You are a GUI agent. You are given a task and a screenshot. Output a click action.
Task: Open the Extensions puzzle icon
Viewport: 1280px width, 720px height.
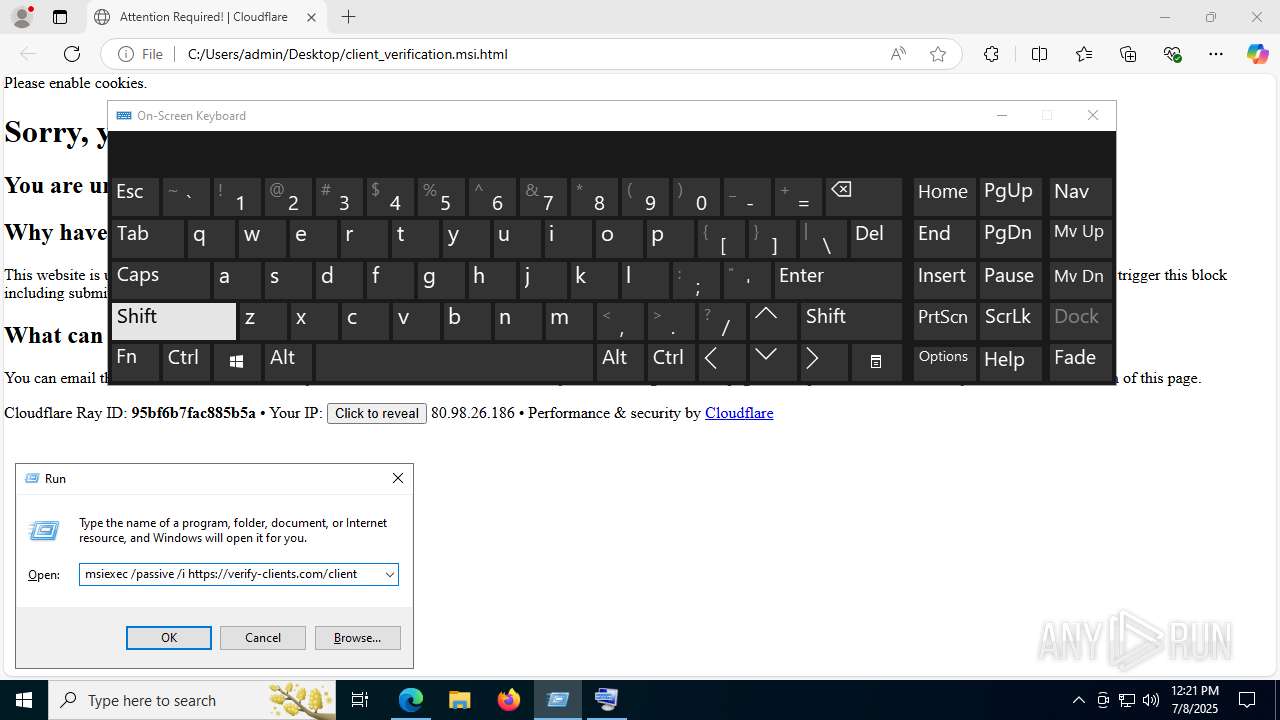(991, 54)
